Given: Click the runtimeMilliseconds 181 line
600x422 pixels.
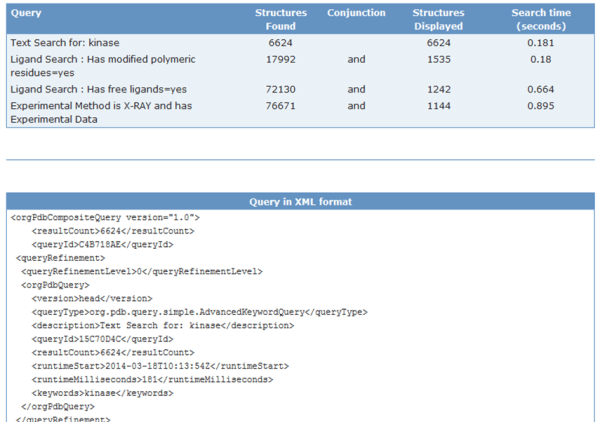Looking at the screenshot, I should pyautogui.click(x=152, y=380).
